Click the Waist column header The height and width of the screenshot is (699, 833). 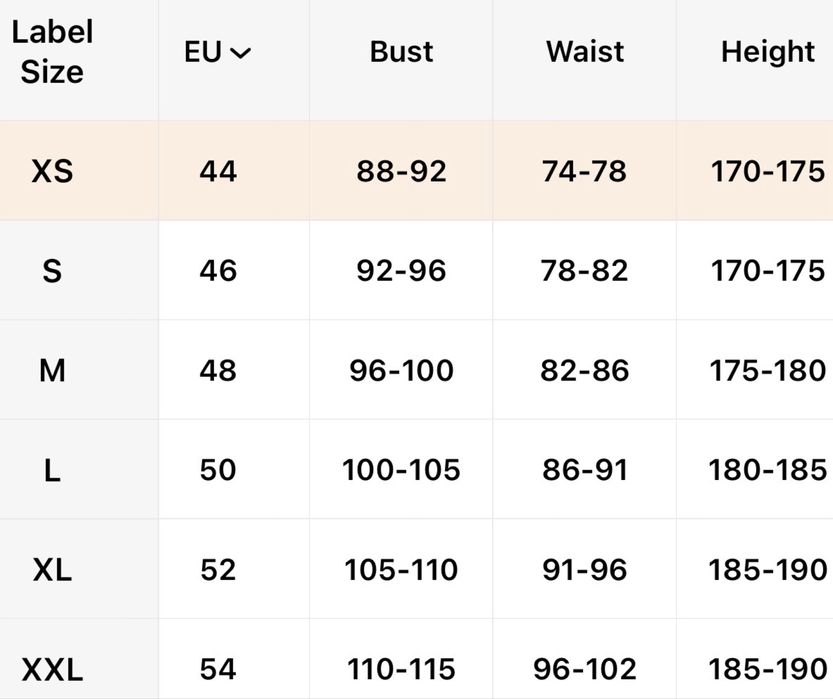[585, 52]
